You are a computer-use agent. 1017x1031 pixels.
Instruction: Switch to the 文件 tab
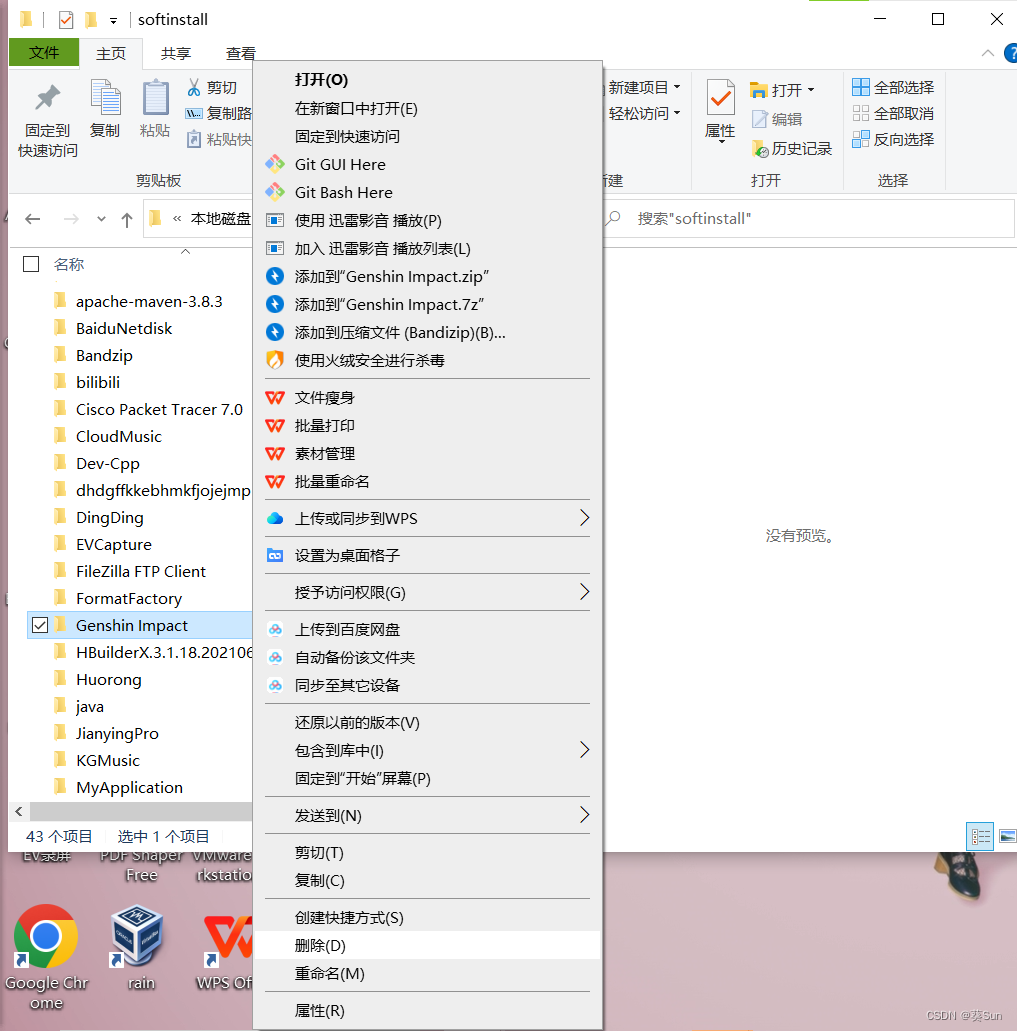(44, 53)
